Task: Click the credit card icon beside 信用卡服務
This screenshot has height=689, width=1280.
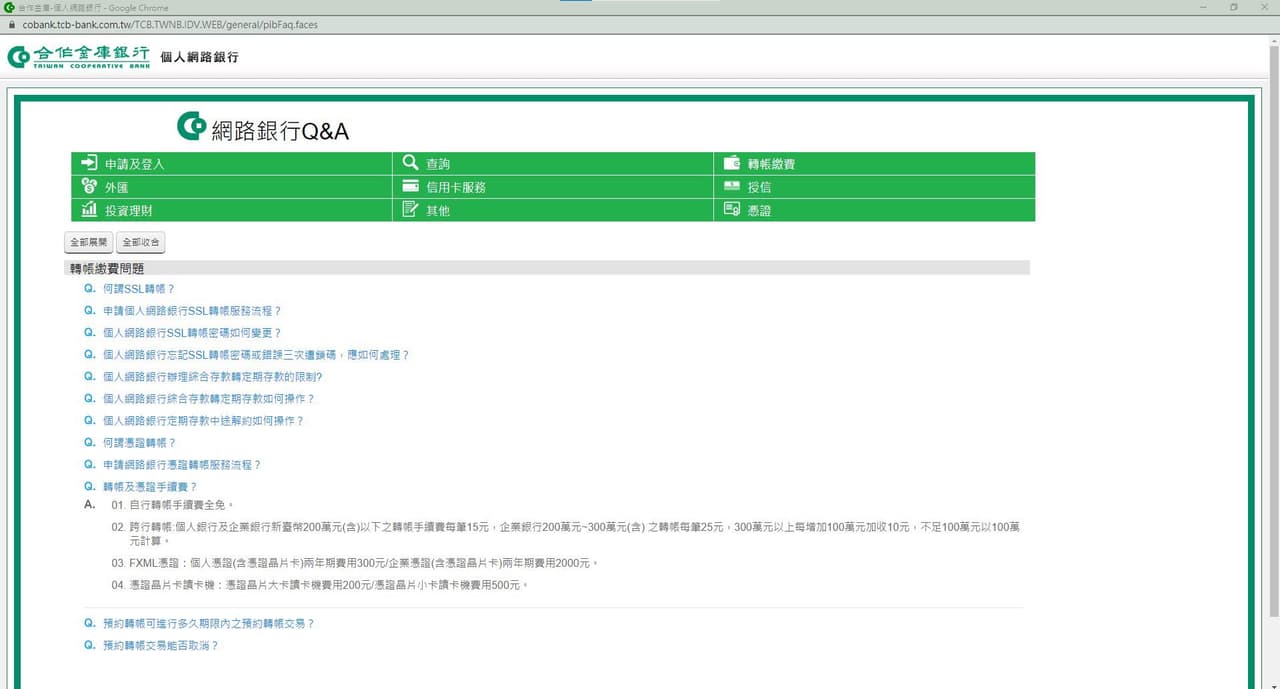Action: 410,186
